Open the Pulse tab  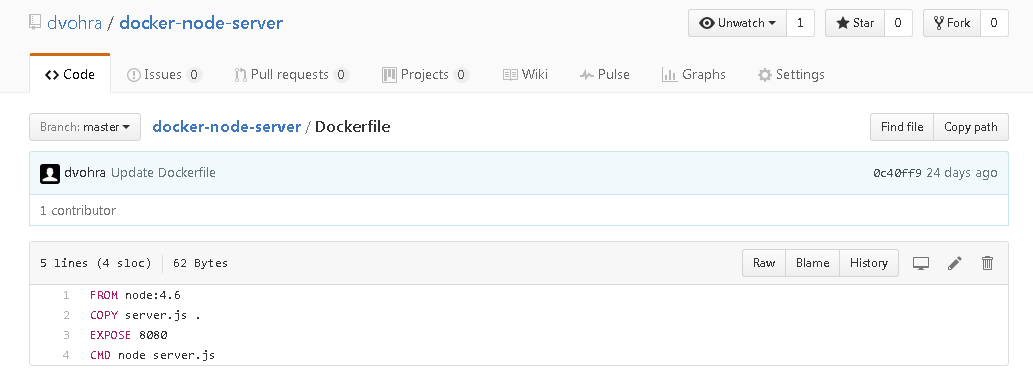605,74
